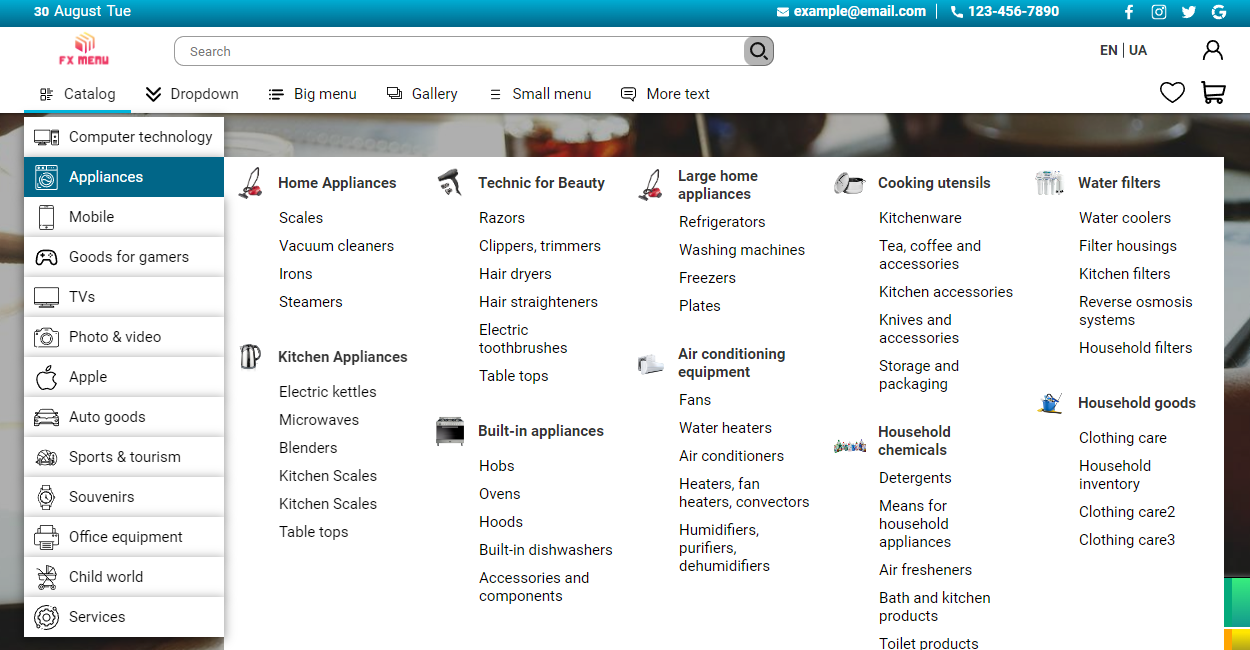Open the wishlist heart icon
The width and height of the screenshot is (1250, 650).
coord(1172,93)
